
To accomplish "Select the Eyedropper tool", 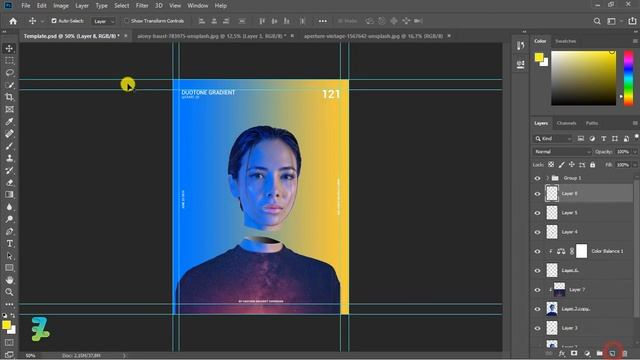I will click(x=9, y=122).
